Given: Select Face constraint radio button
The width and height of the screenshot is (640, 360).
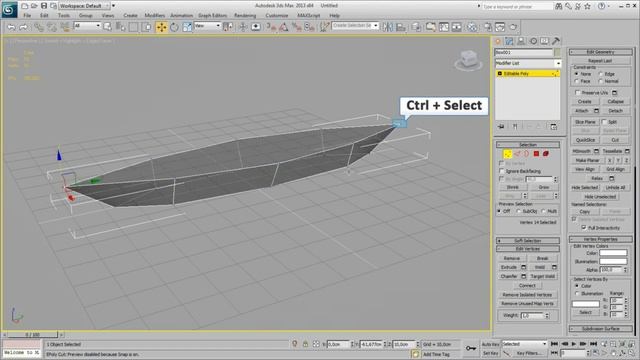Looking at the screenshot, I should (577, 81).
